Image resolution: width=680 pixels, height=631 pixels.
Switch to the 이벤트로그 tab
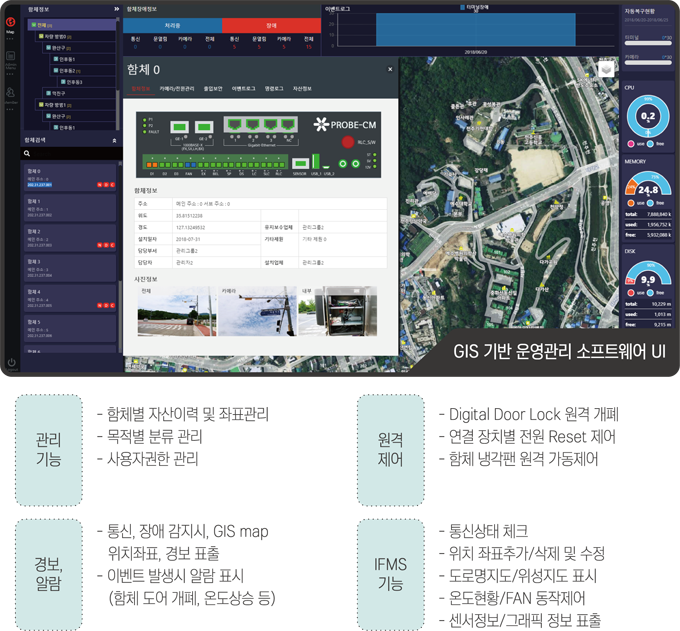[243, 88]
